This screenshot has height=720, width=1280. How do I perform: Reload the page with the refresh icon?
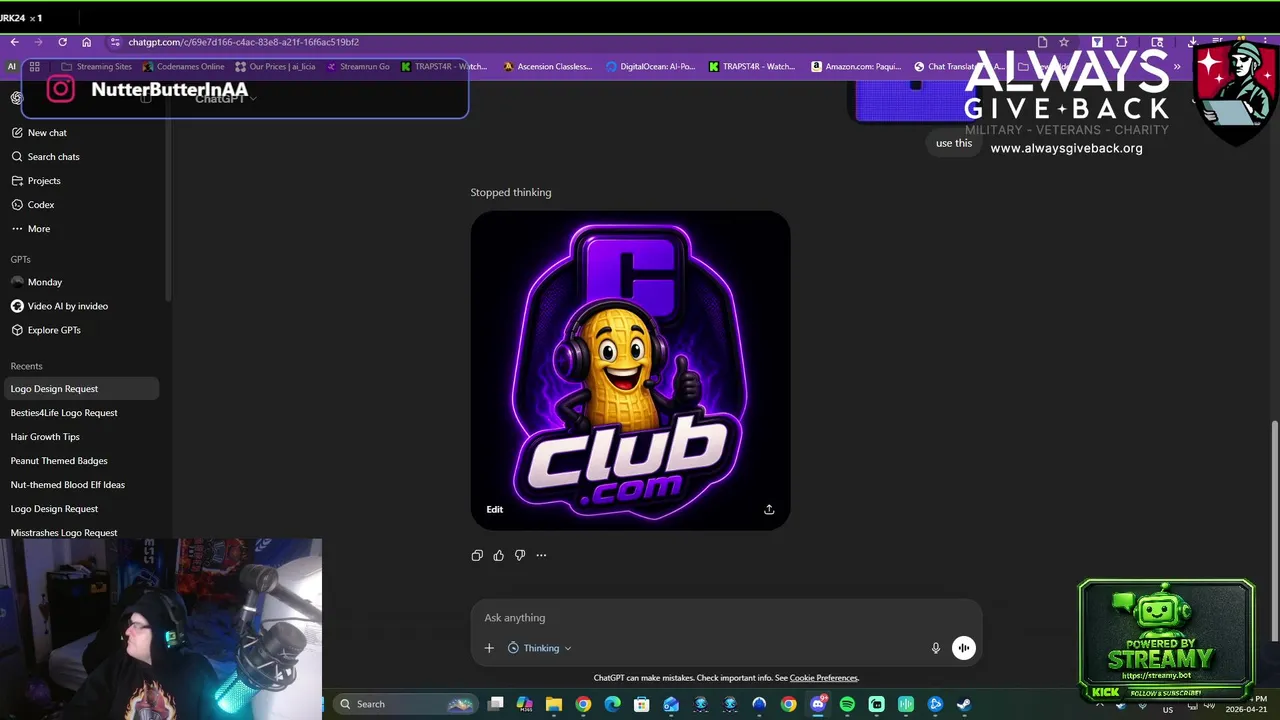pyautogui.click(x=62, y=42)
